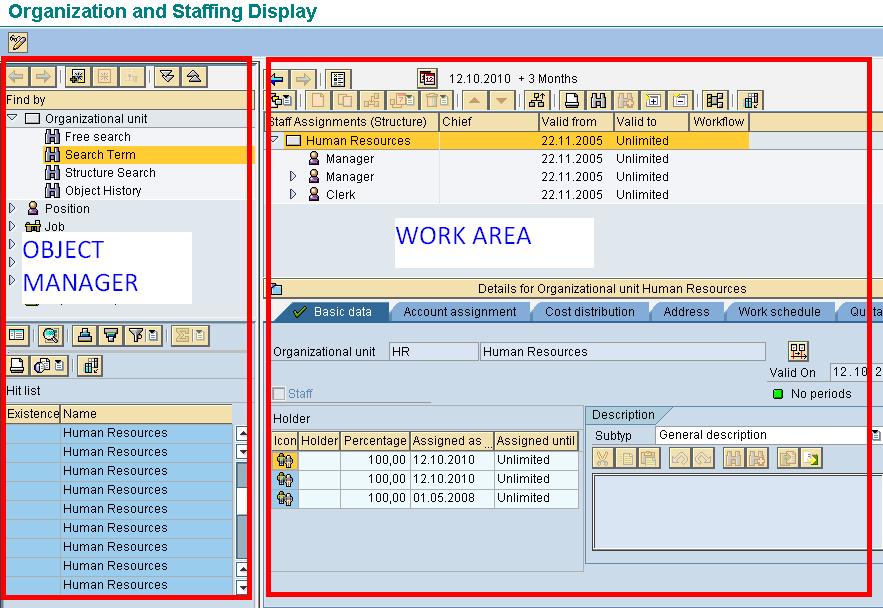
Task: Switch to the Account assignment tab
Action: [x=461, y=311]
